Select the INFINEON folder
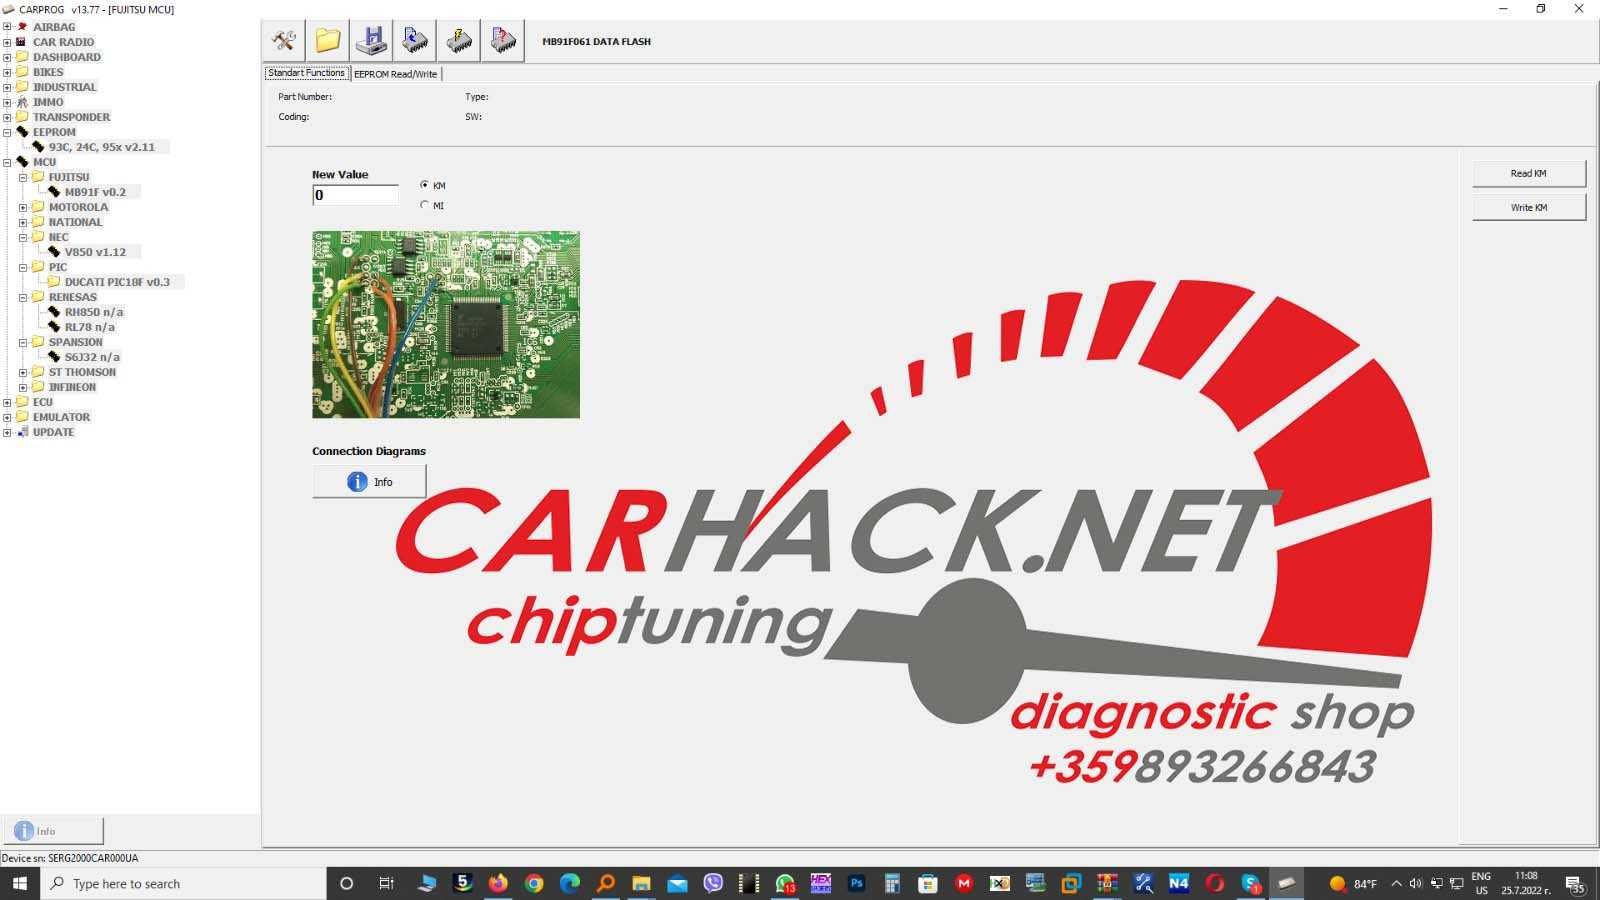 point(72,387)
